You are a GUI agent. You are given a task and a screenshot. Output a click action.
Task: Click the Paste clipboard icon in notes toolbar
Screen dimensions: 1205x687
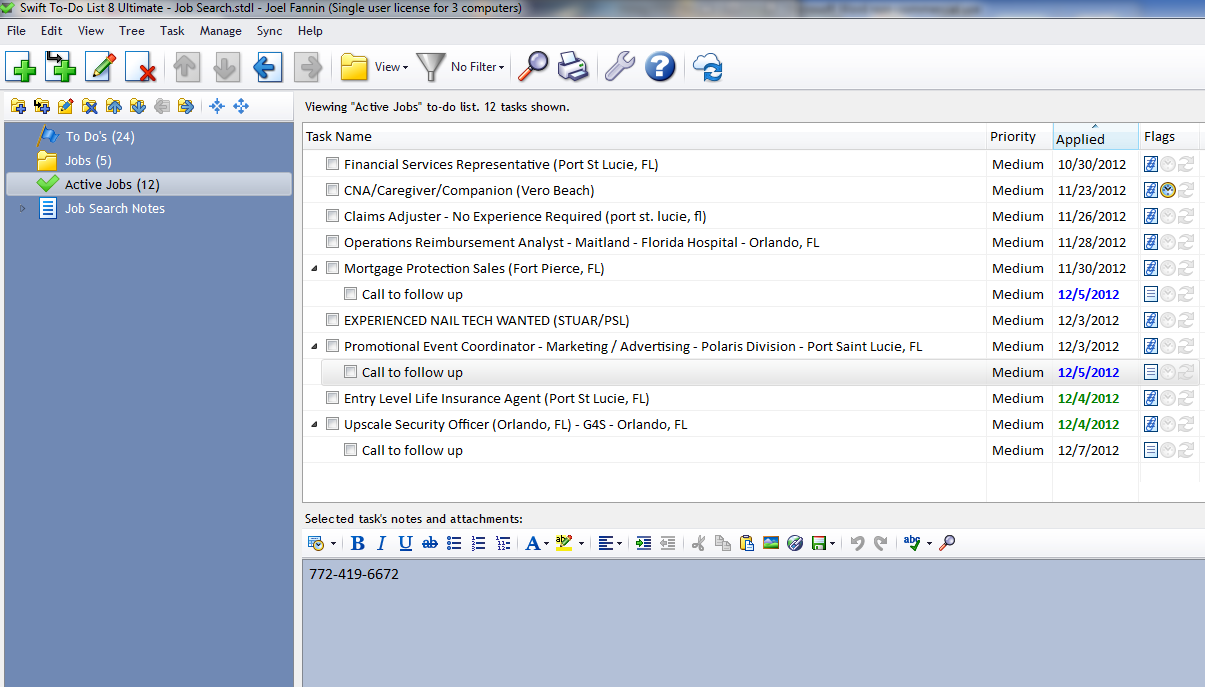(747, 543)
